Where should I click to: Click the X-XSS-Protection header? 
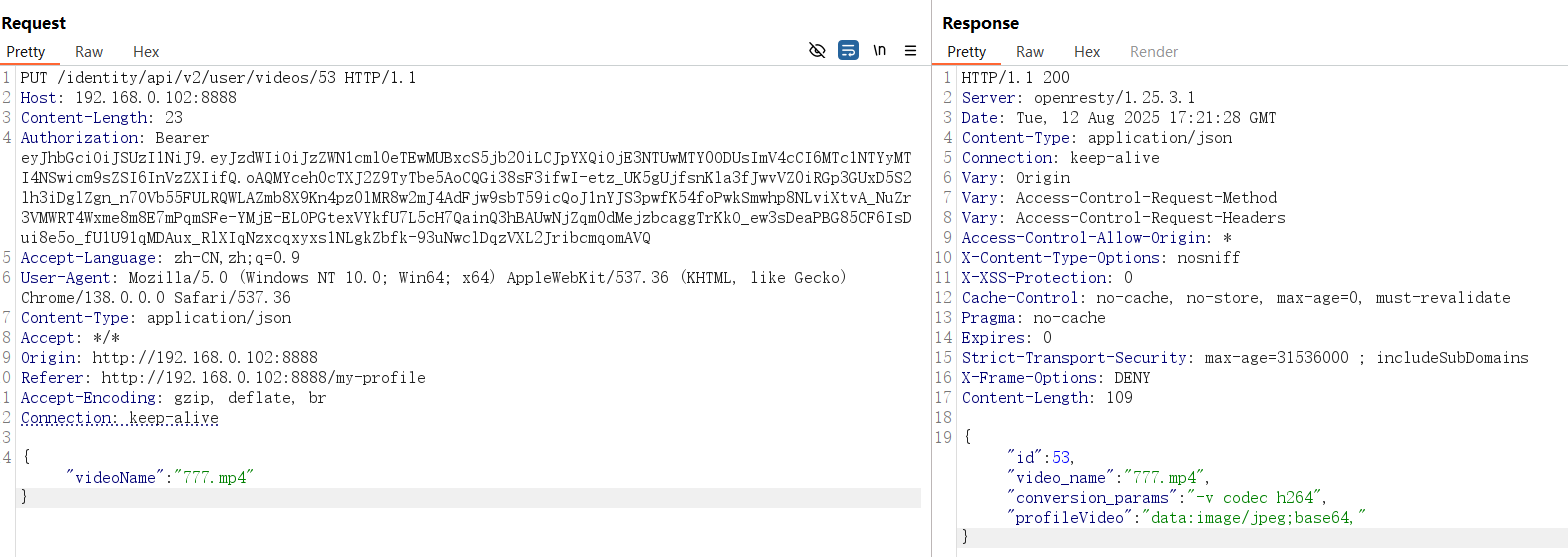pos(1047,278)
